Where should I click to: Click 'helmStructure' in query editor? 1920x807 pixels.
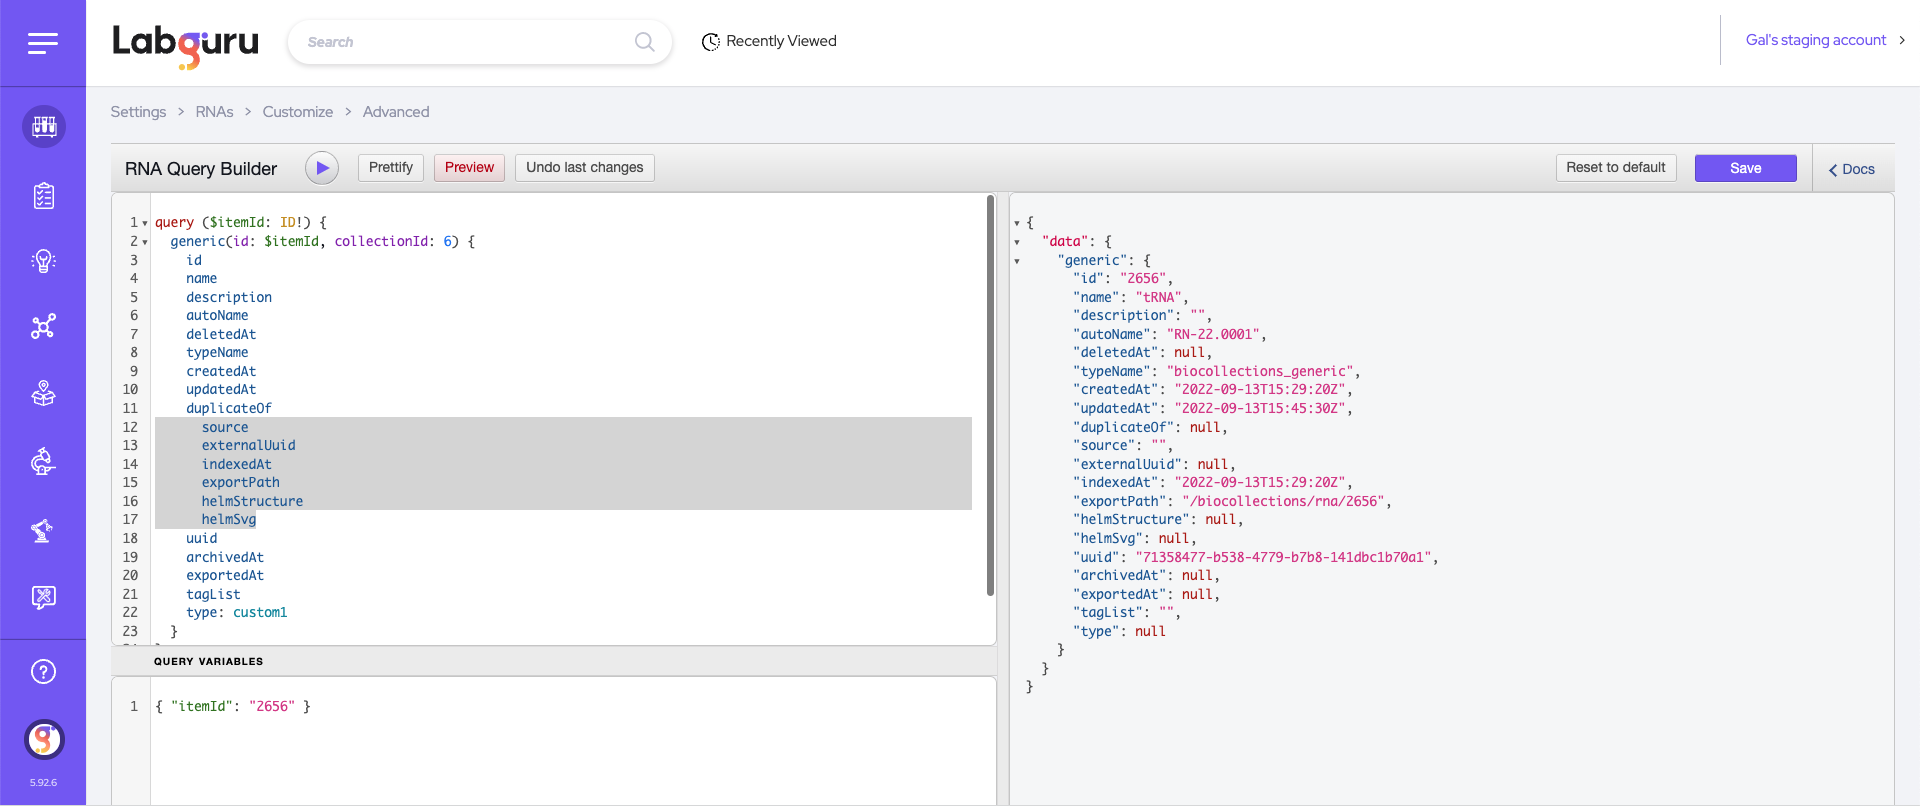252,502
